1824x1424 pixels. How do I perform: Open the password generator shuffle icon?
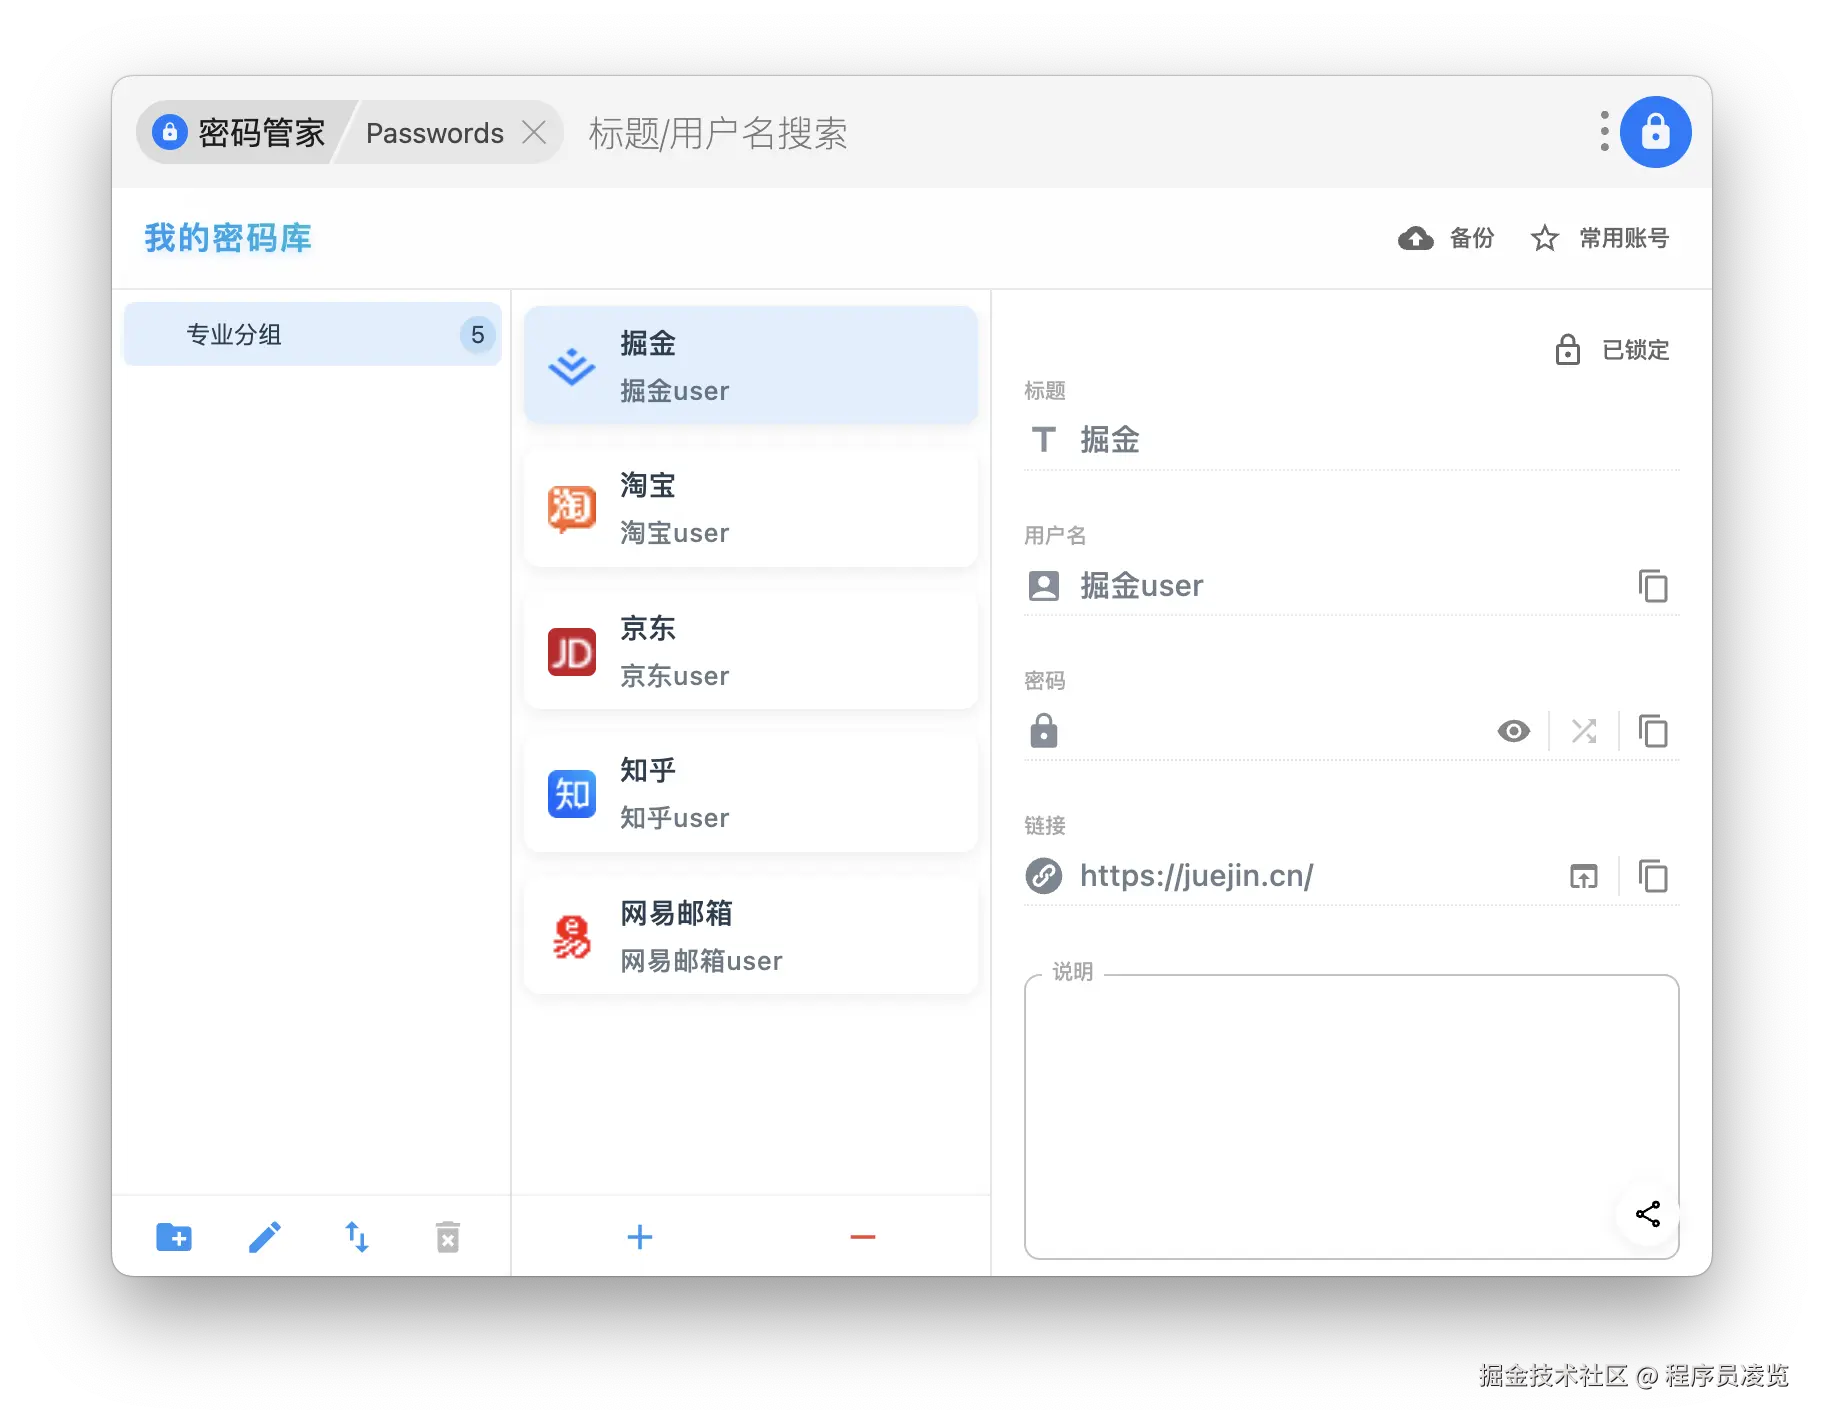click(1583, 731)
